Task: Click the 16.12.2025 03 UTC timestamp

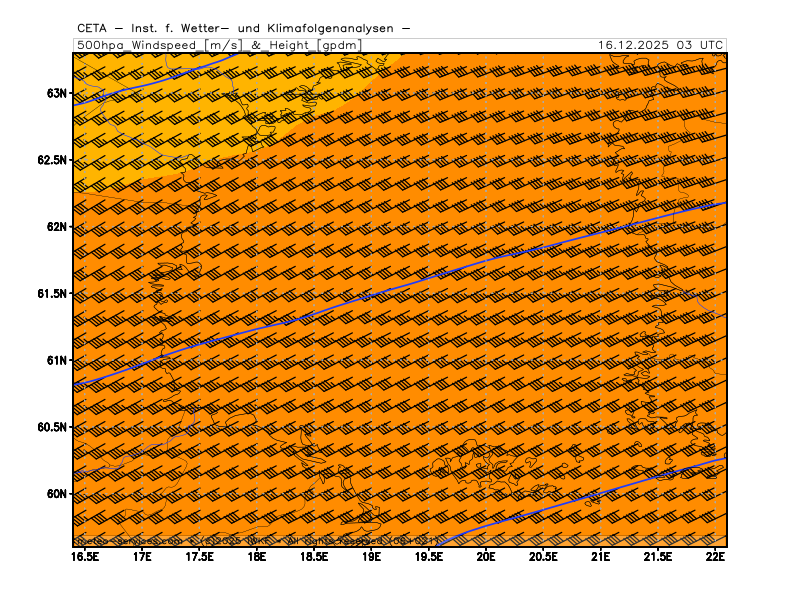Action: coord(660,45)
